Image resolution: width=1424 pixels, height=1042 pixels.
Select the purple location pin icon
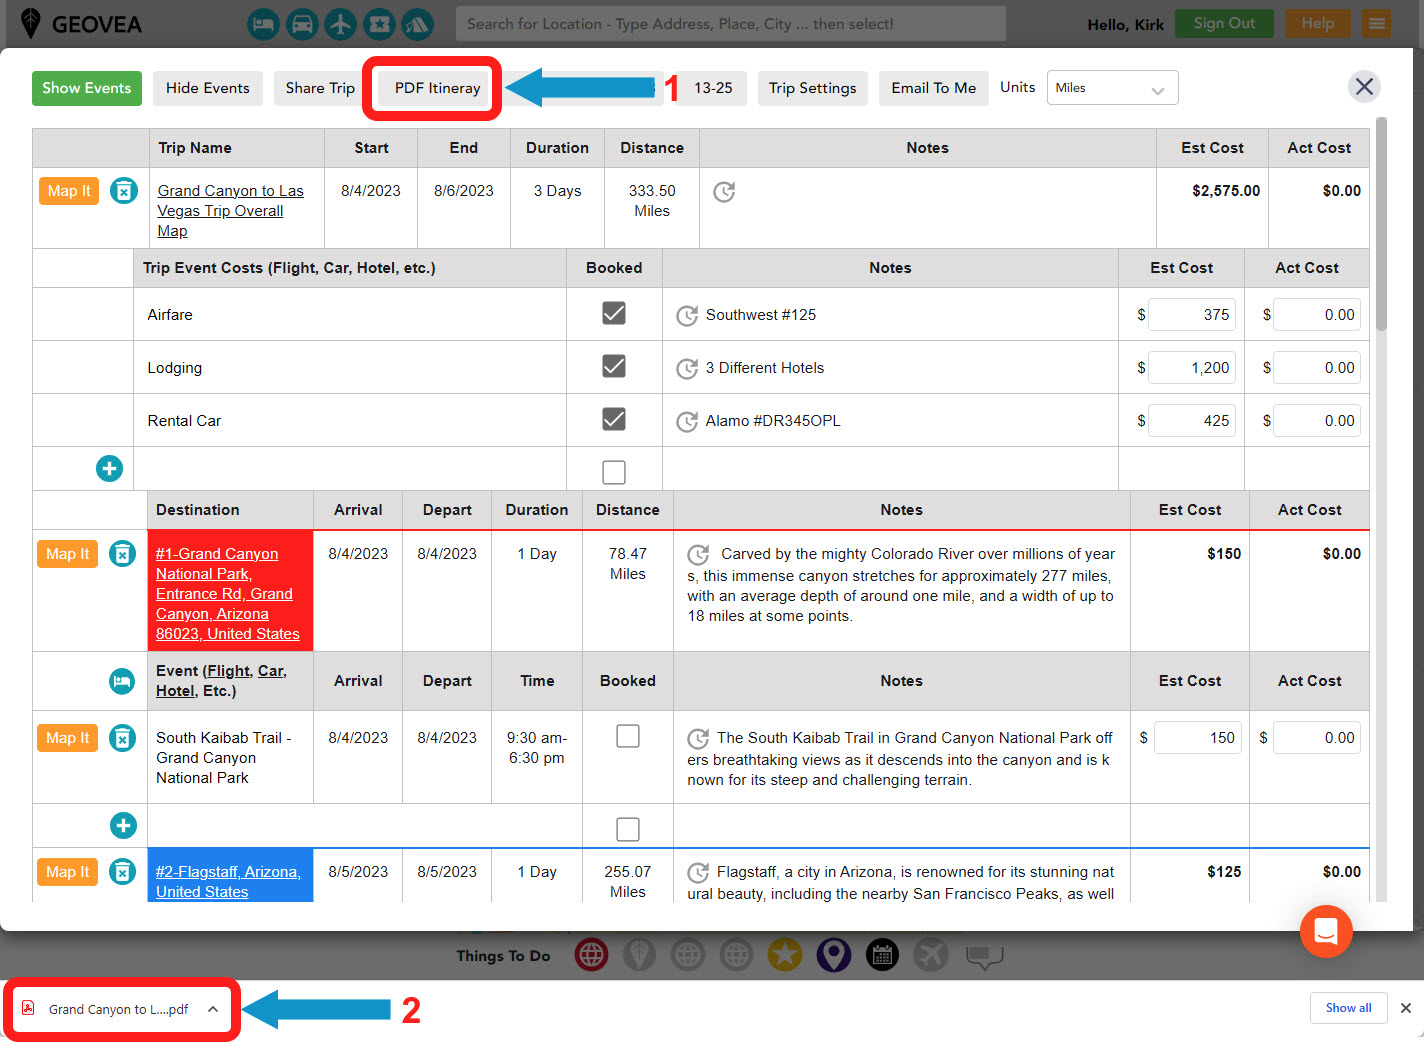833,954
